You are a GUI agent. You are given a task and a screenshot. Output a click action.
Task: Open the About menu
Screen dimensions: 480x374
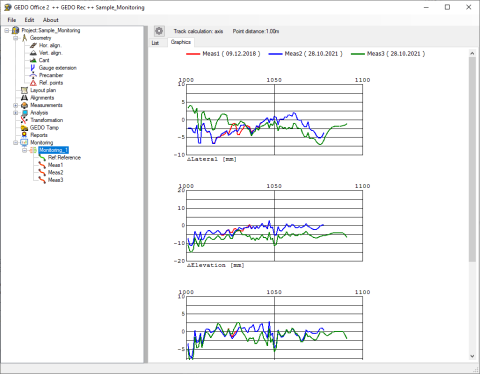(51, 20)
